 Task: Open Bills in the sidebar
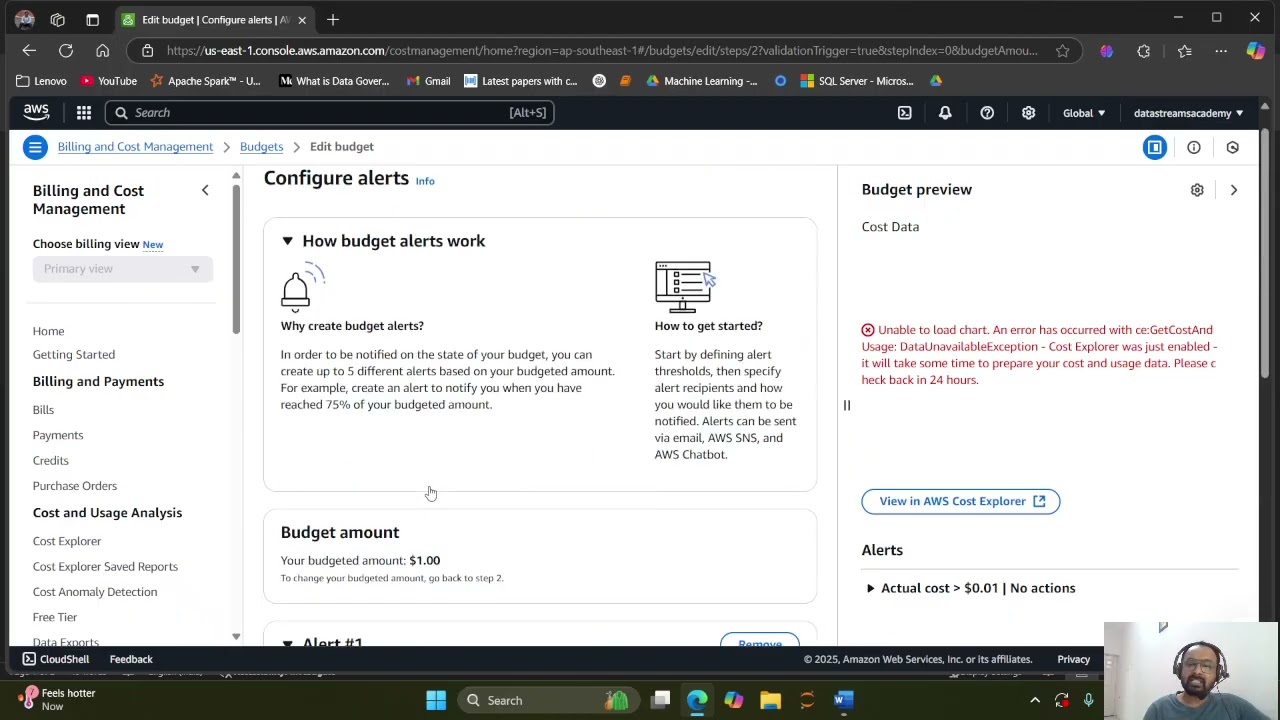[43, 410]
